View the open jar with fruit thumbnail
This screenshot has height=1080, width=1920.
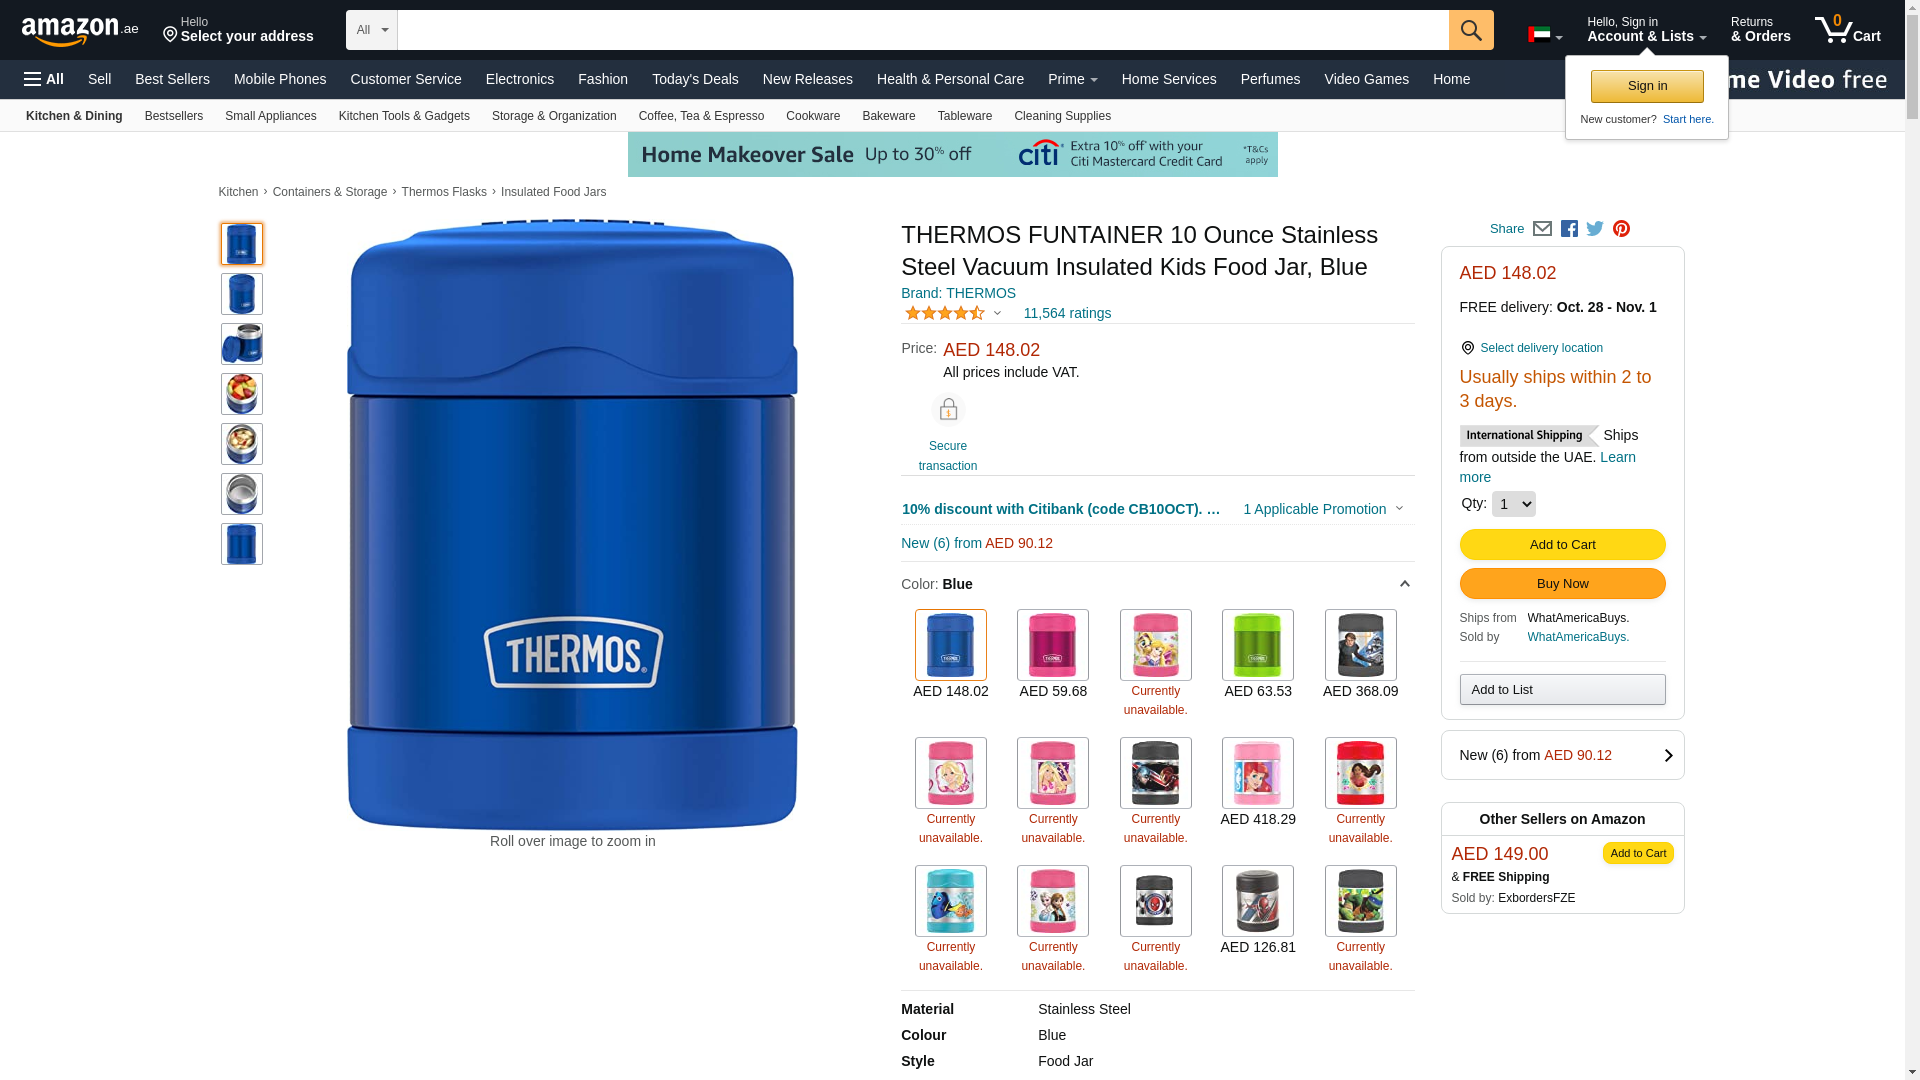(242, 394)
